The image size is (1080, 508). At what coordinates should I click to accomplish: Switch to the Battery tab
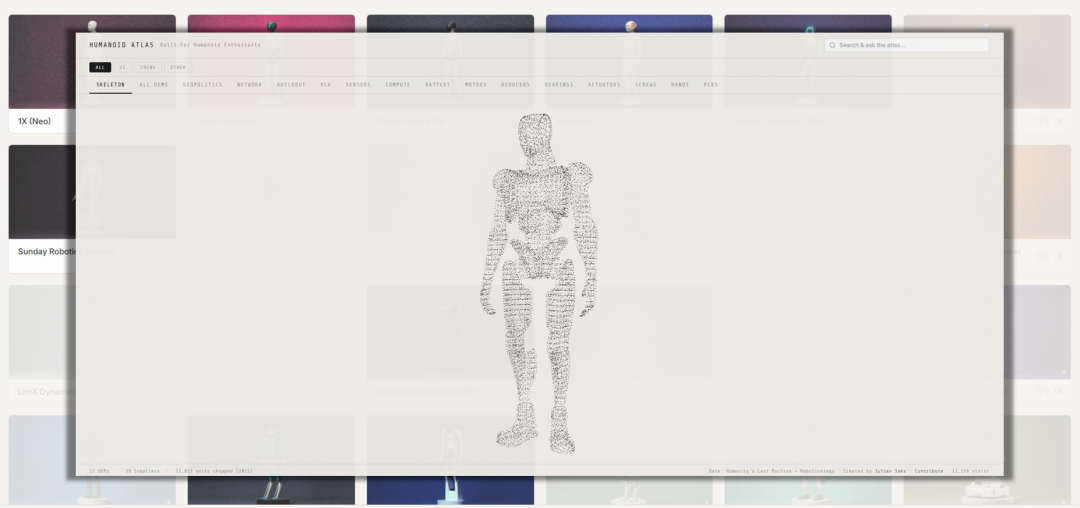click(438, 85)
